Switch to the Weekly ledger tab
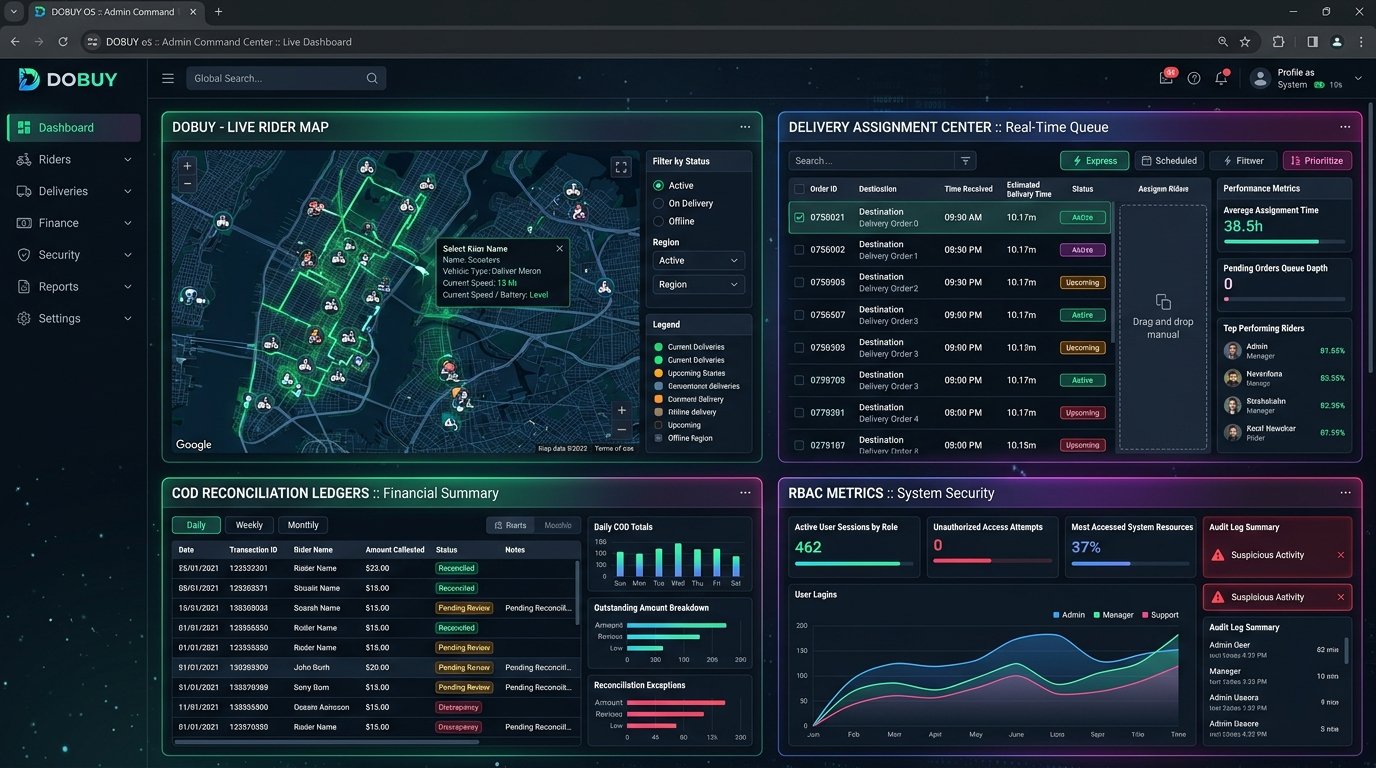 pyautogui.click(x=249, y=525)
